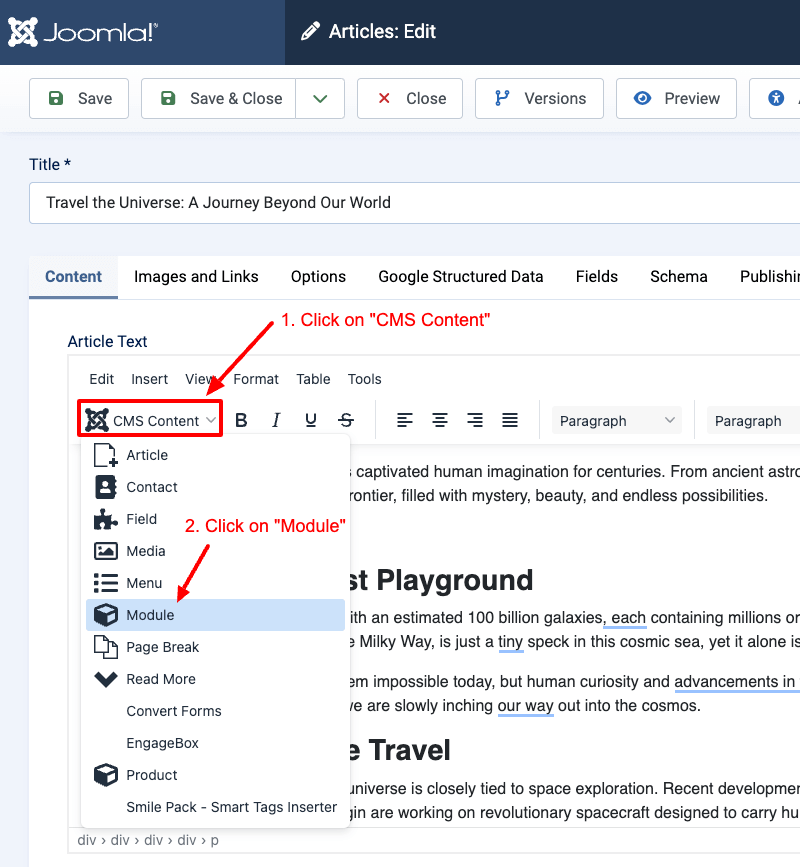800x867 pixels.
Task: Choose Smile Pack - Smart Tags Inserter
Action: (x=216, y=807)
